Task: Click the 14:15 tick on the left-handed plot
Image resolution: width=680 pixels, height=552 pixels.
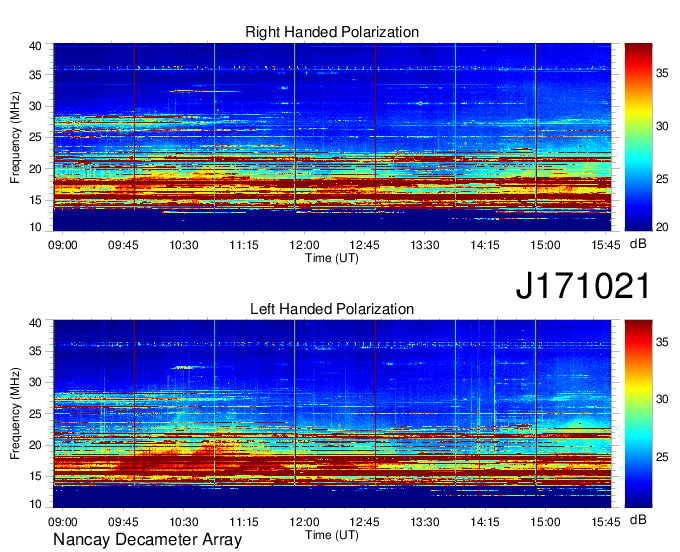Action: (x=485, y=522)
